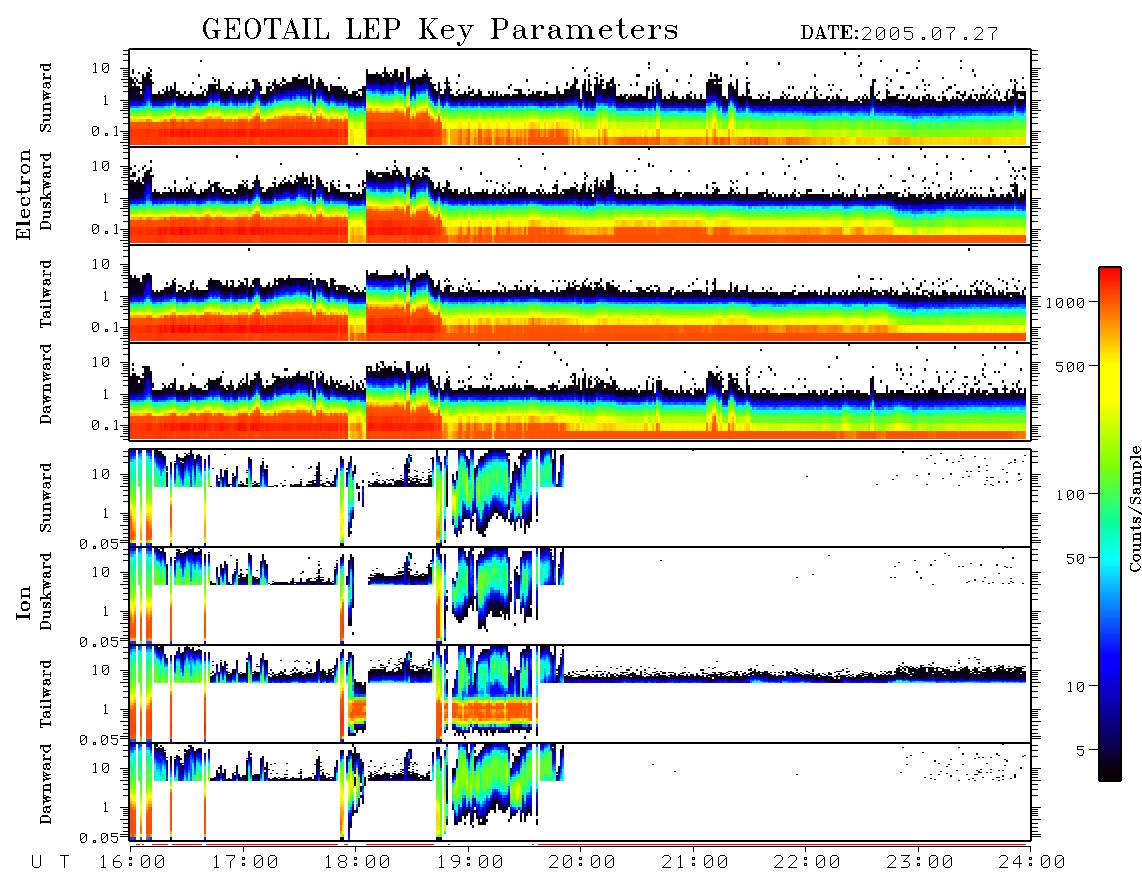The image size is (1142, 880).
Task: Click the vertical "Ion" group label
Action: [x=24, y=603]
